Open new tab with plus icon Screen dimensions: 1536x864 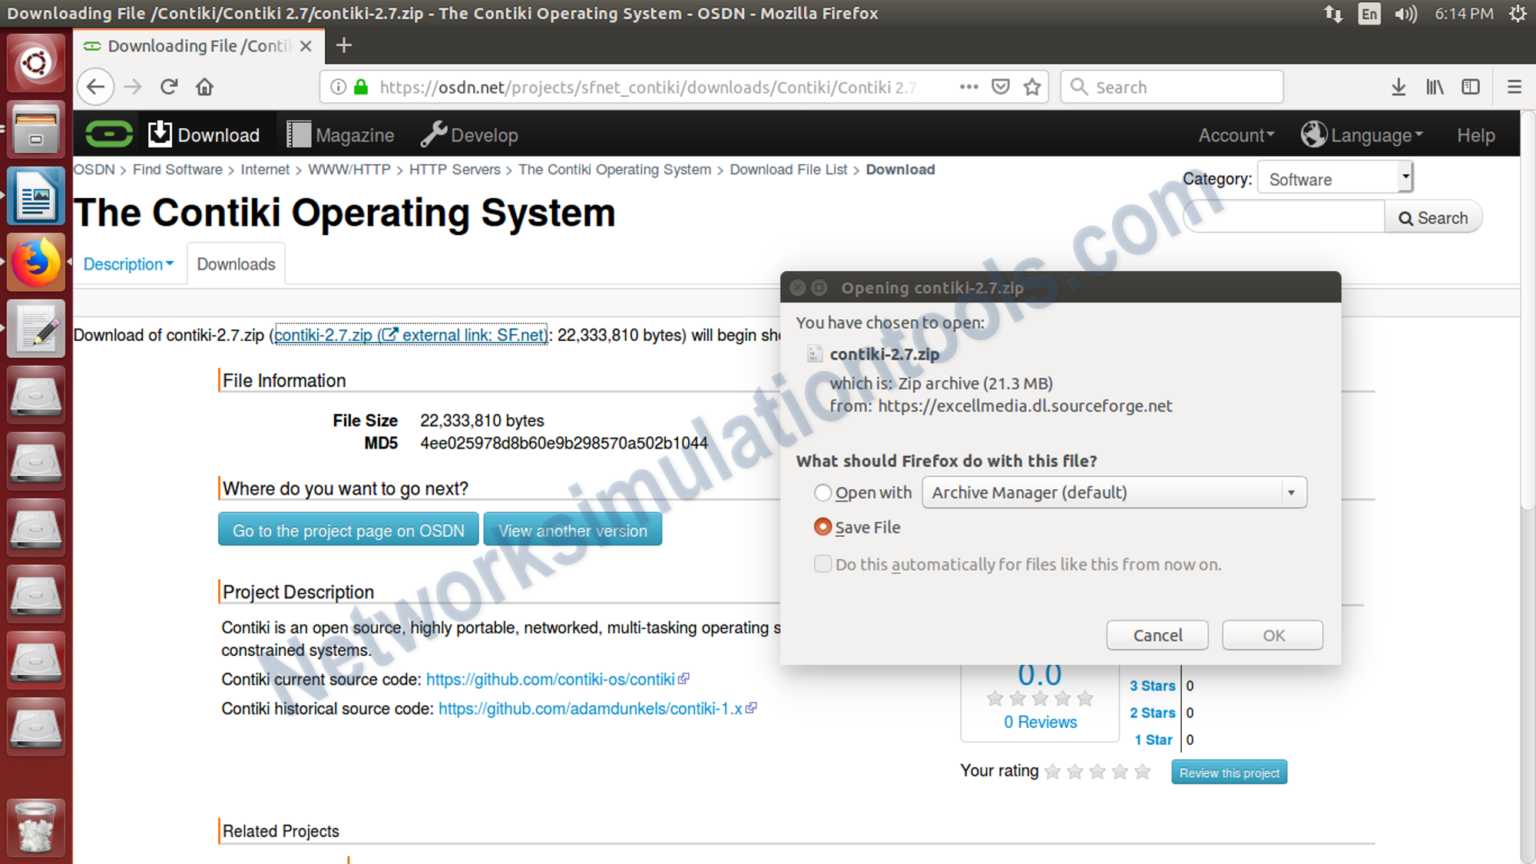click(344, 46)
